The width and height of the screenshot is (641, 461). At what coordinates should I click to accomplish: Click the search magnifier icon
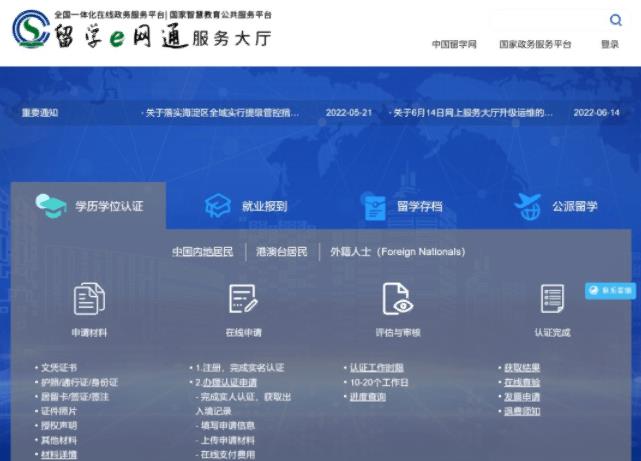point(616,20)
